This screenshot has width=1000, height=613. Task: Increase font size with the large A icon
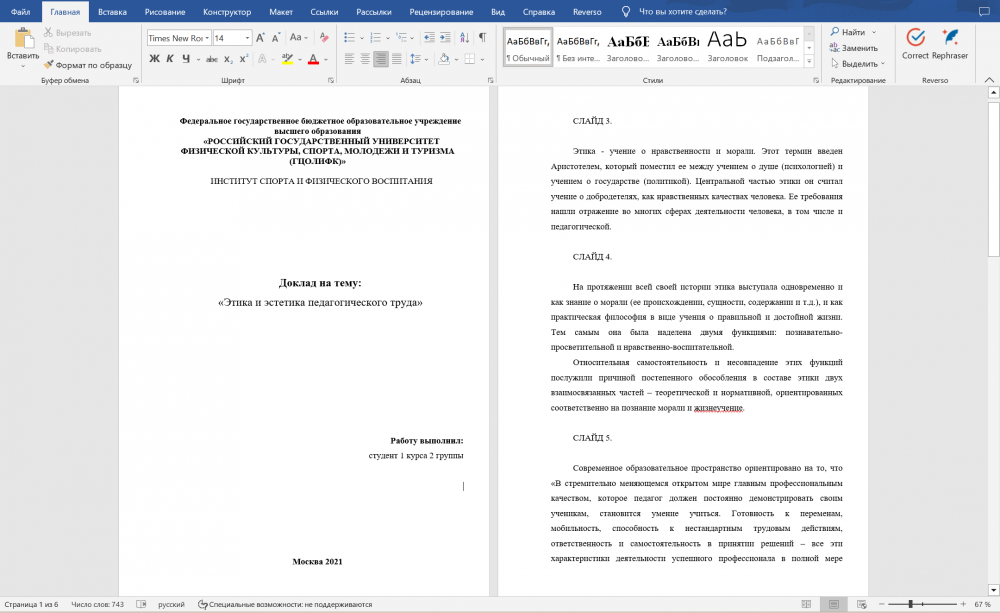click(x=260, y=38)
